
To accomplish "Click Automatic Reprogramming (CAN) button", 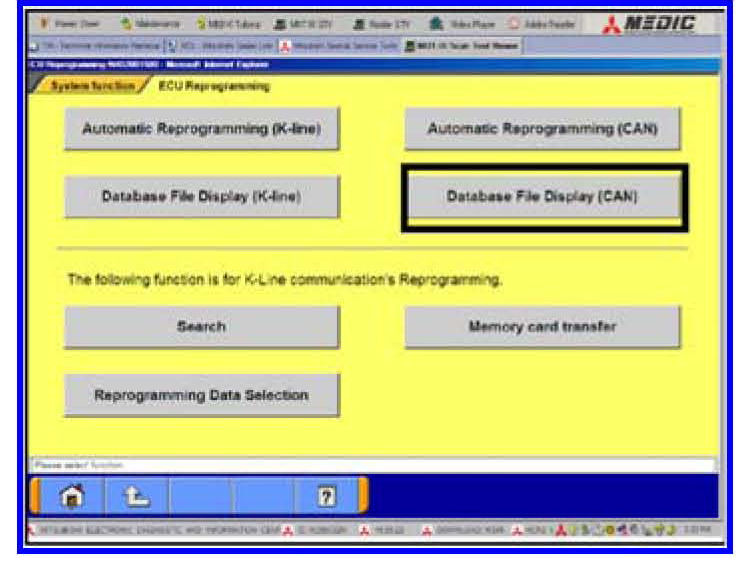I will click(541, 129).
